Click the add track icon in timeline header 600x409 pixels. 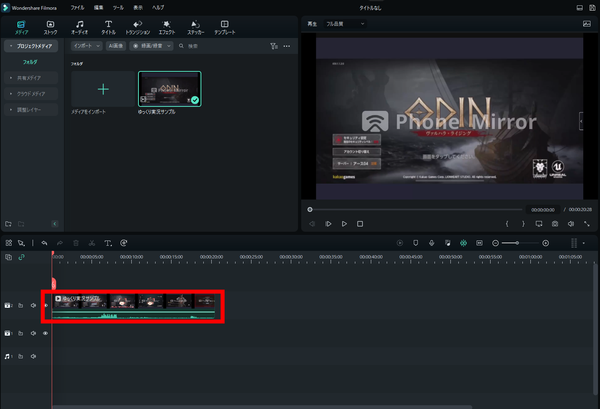pyautogui.click(x=8, y=257)
